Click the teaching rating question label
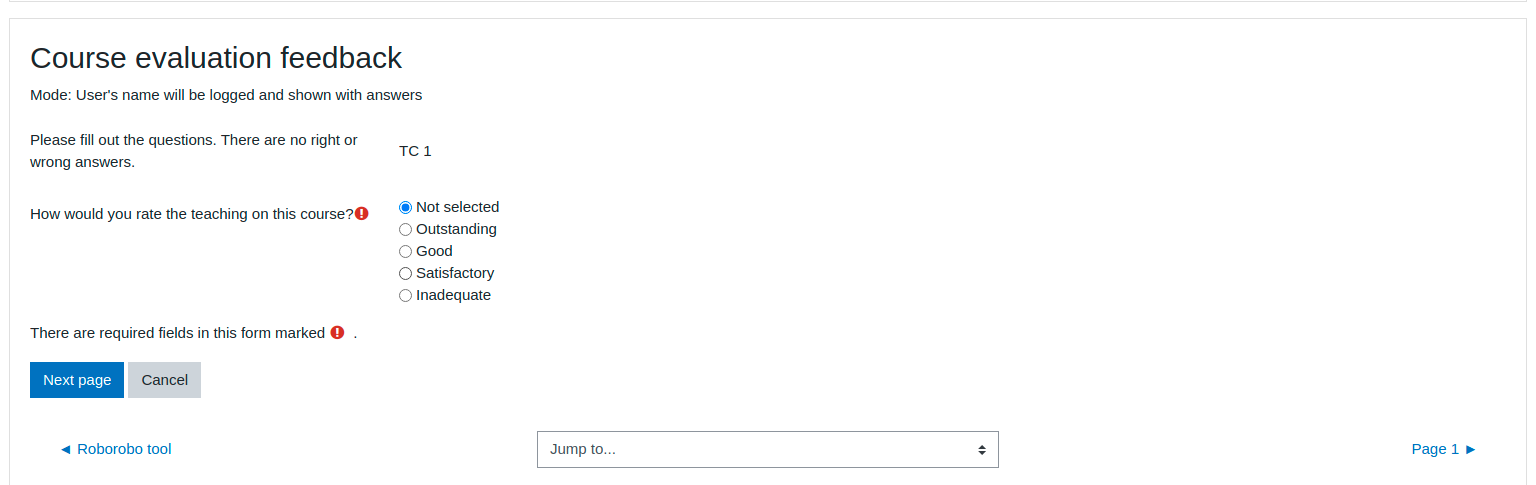Image resolution: width=1536 pixels, height=485 pixels. (x=192, y=213)
